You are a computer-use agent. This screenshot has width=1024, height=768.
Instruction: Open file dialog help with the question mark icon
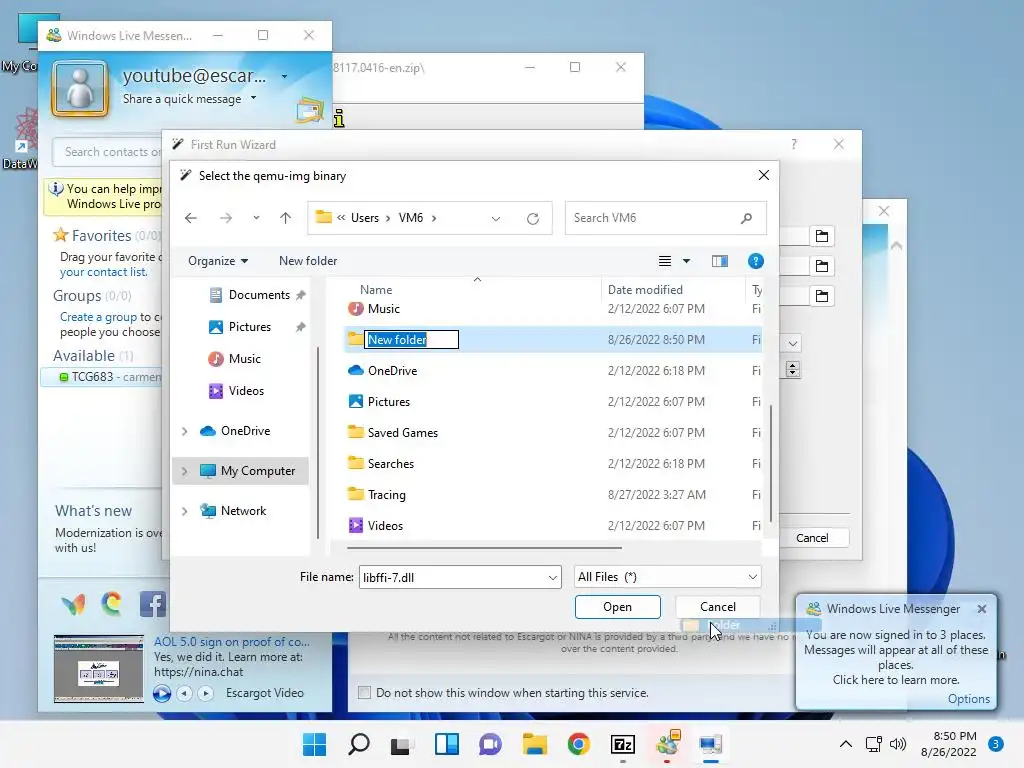point(756,261)
